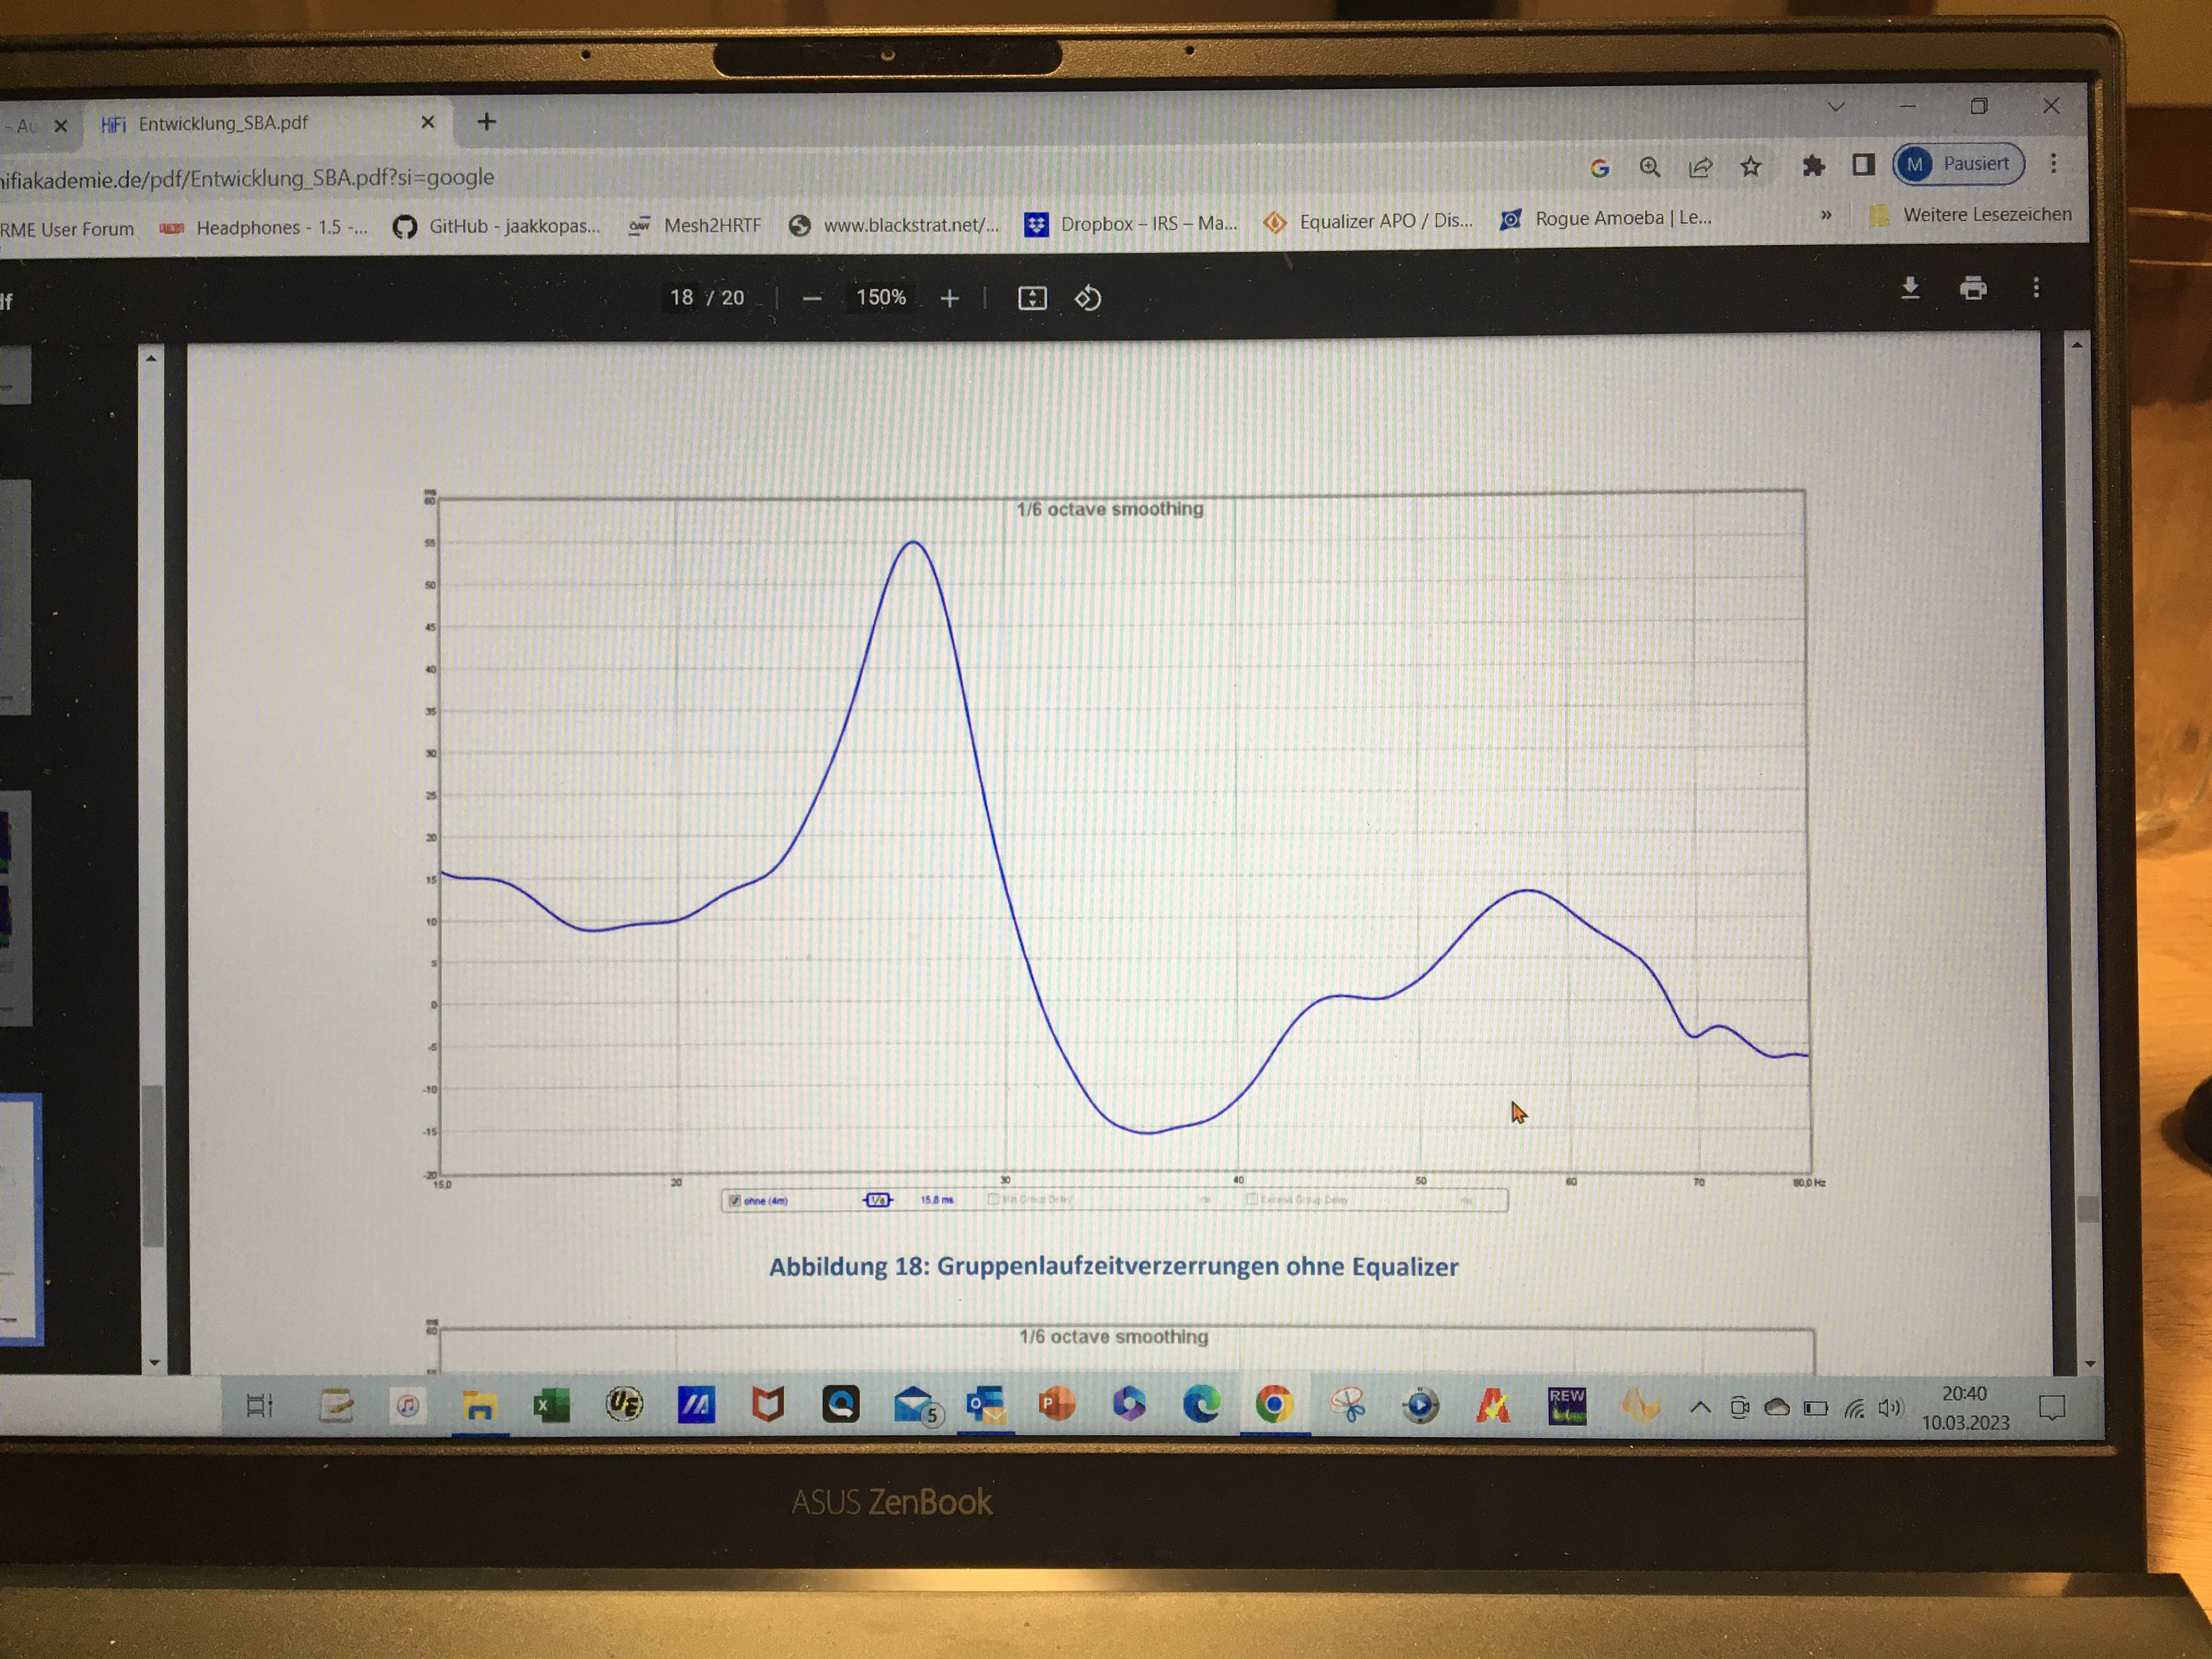Open the notification center
Image resolution: width=2212 pixels, height=1659 pixels.
pyautogui.click(x=2052, y=1408)
